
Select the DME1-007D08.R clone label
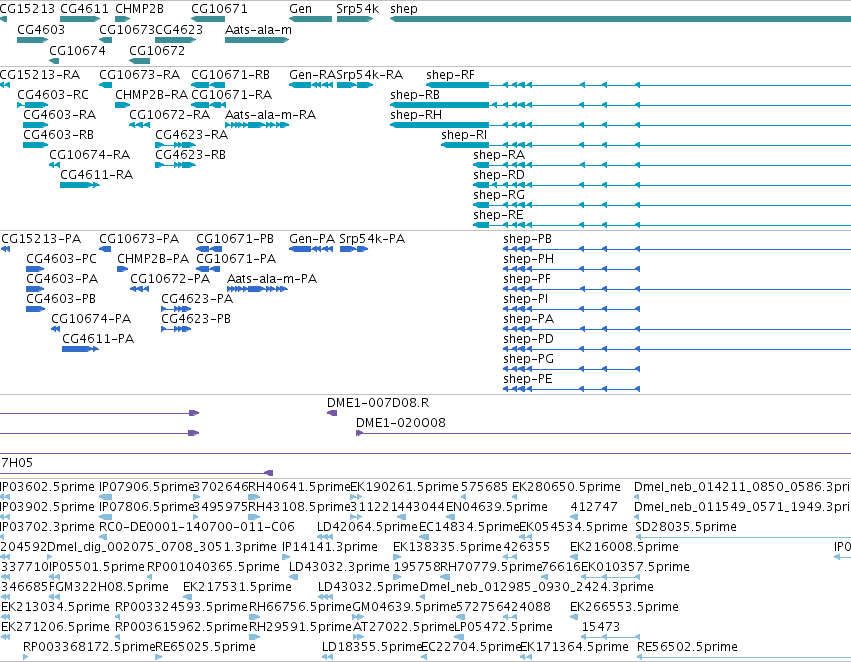(x=378, y=403)
